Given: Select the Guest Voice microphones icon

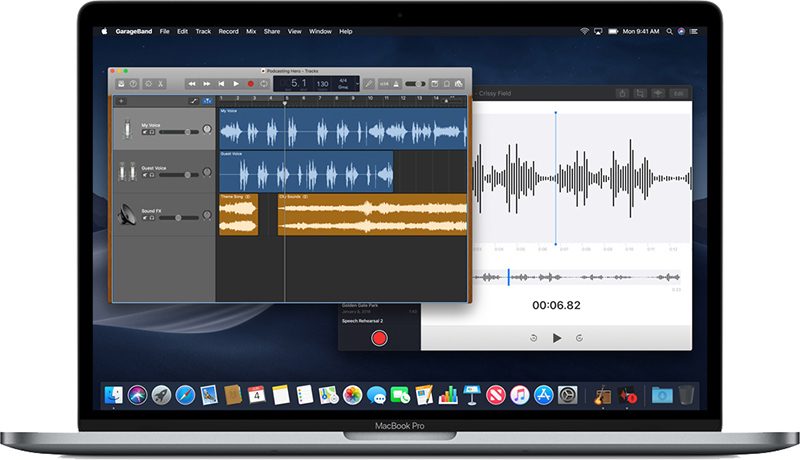Looking at the screenshot, I should (x=127, y=171).
